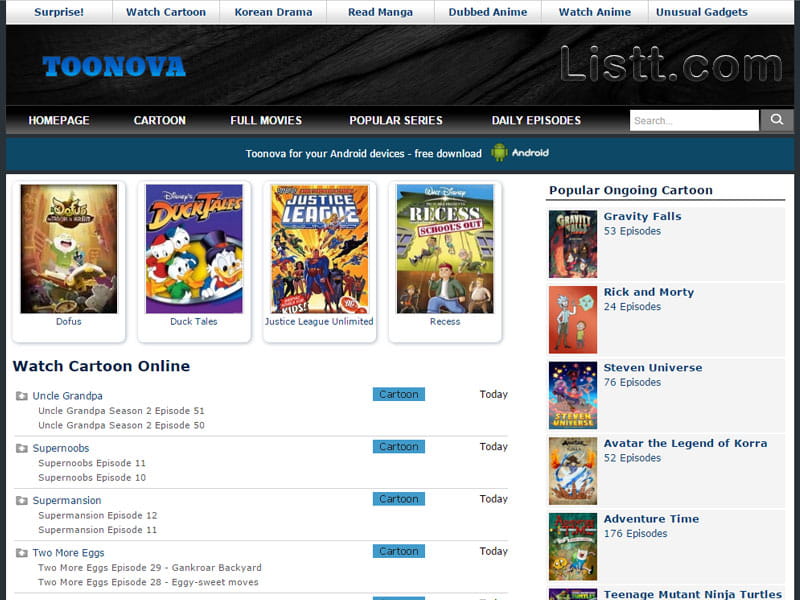This screenshot has height=600, width=800.
Task: Click folder icon beside Supernoobs
Action: (22, 449)
